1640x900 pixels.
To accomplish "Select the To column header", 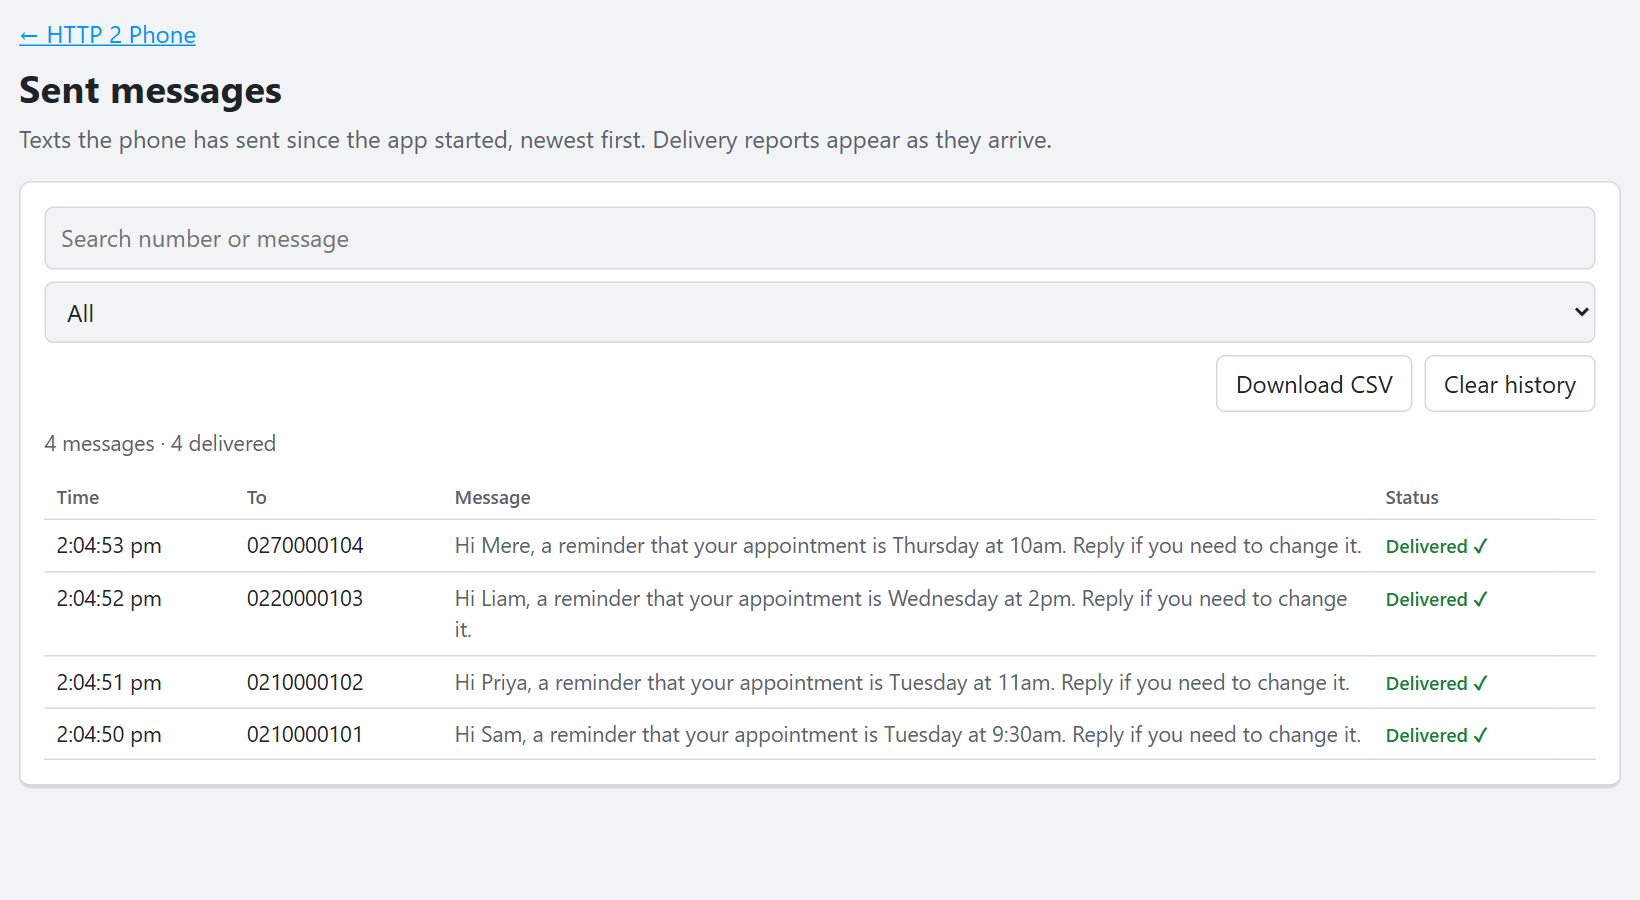I will coord(257,498).
